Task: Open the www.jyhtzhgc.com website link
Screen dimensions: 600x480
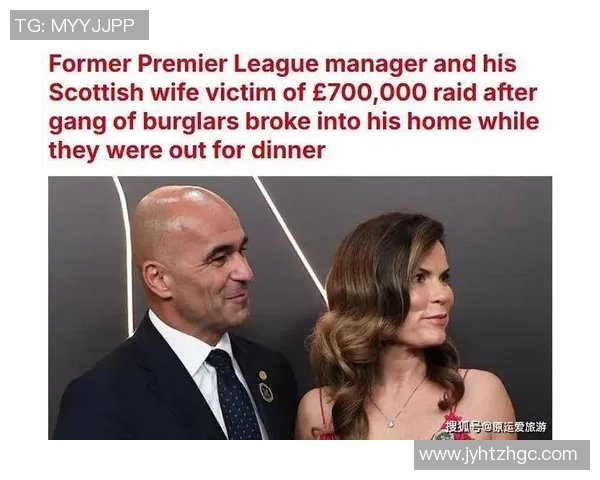Action: tap(502, 455)
